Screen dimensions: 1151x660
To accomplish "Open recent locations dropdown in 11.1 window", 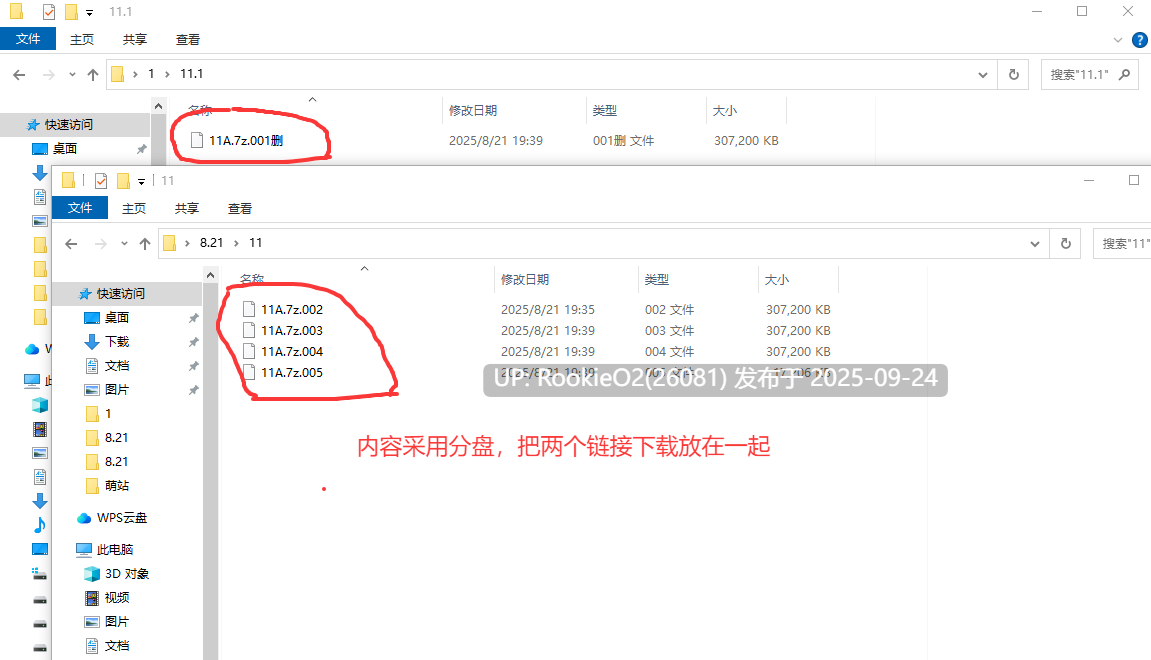I will pos(72,74).
